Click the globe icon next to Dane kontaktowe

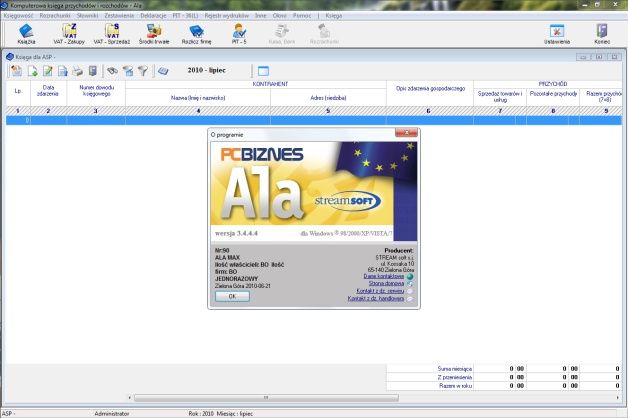click(x=410, y=276)
